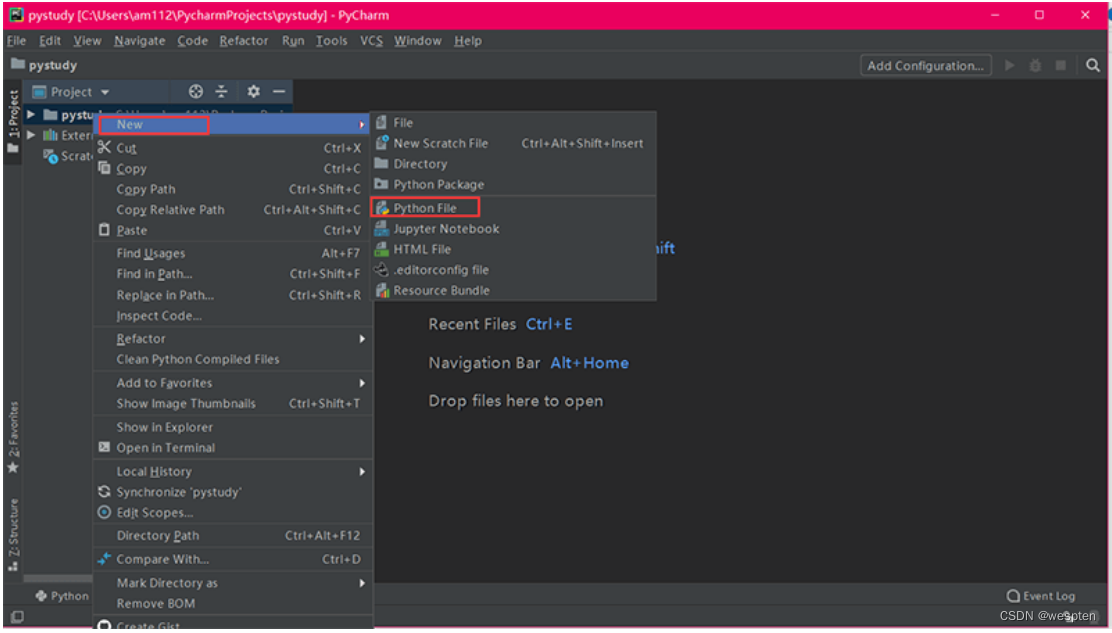The image size is (1112, 633).
Task: Open the Refactor submenu entry
Action: [233, 339]
